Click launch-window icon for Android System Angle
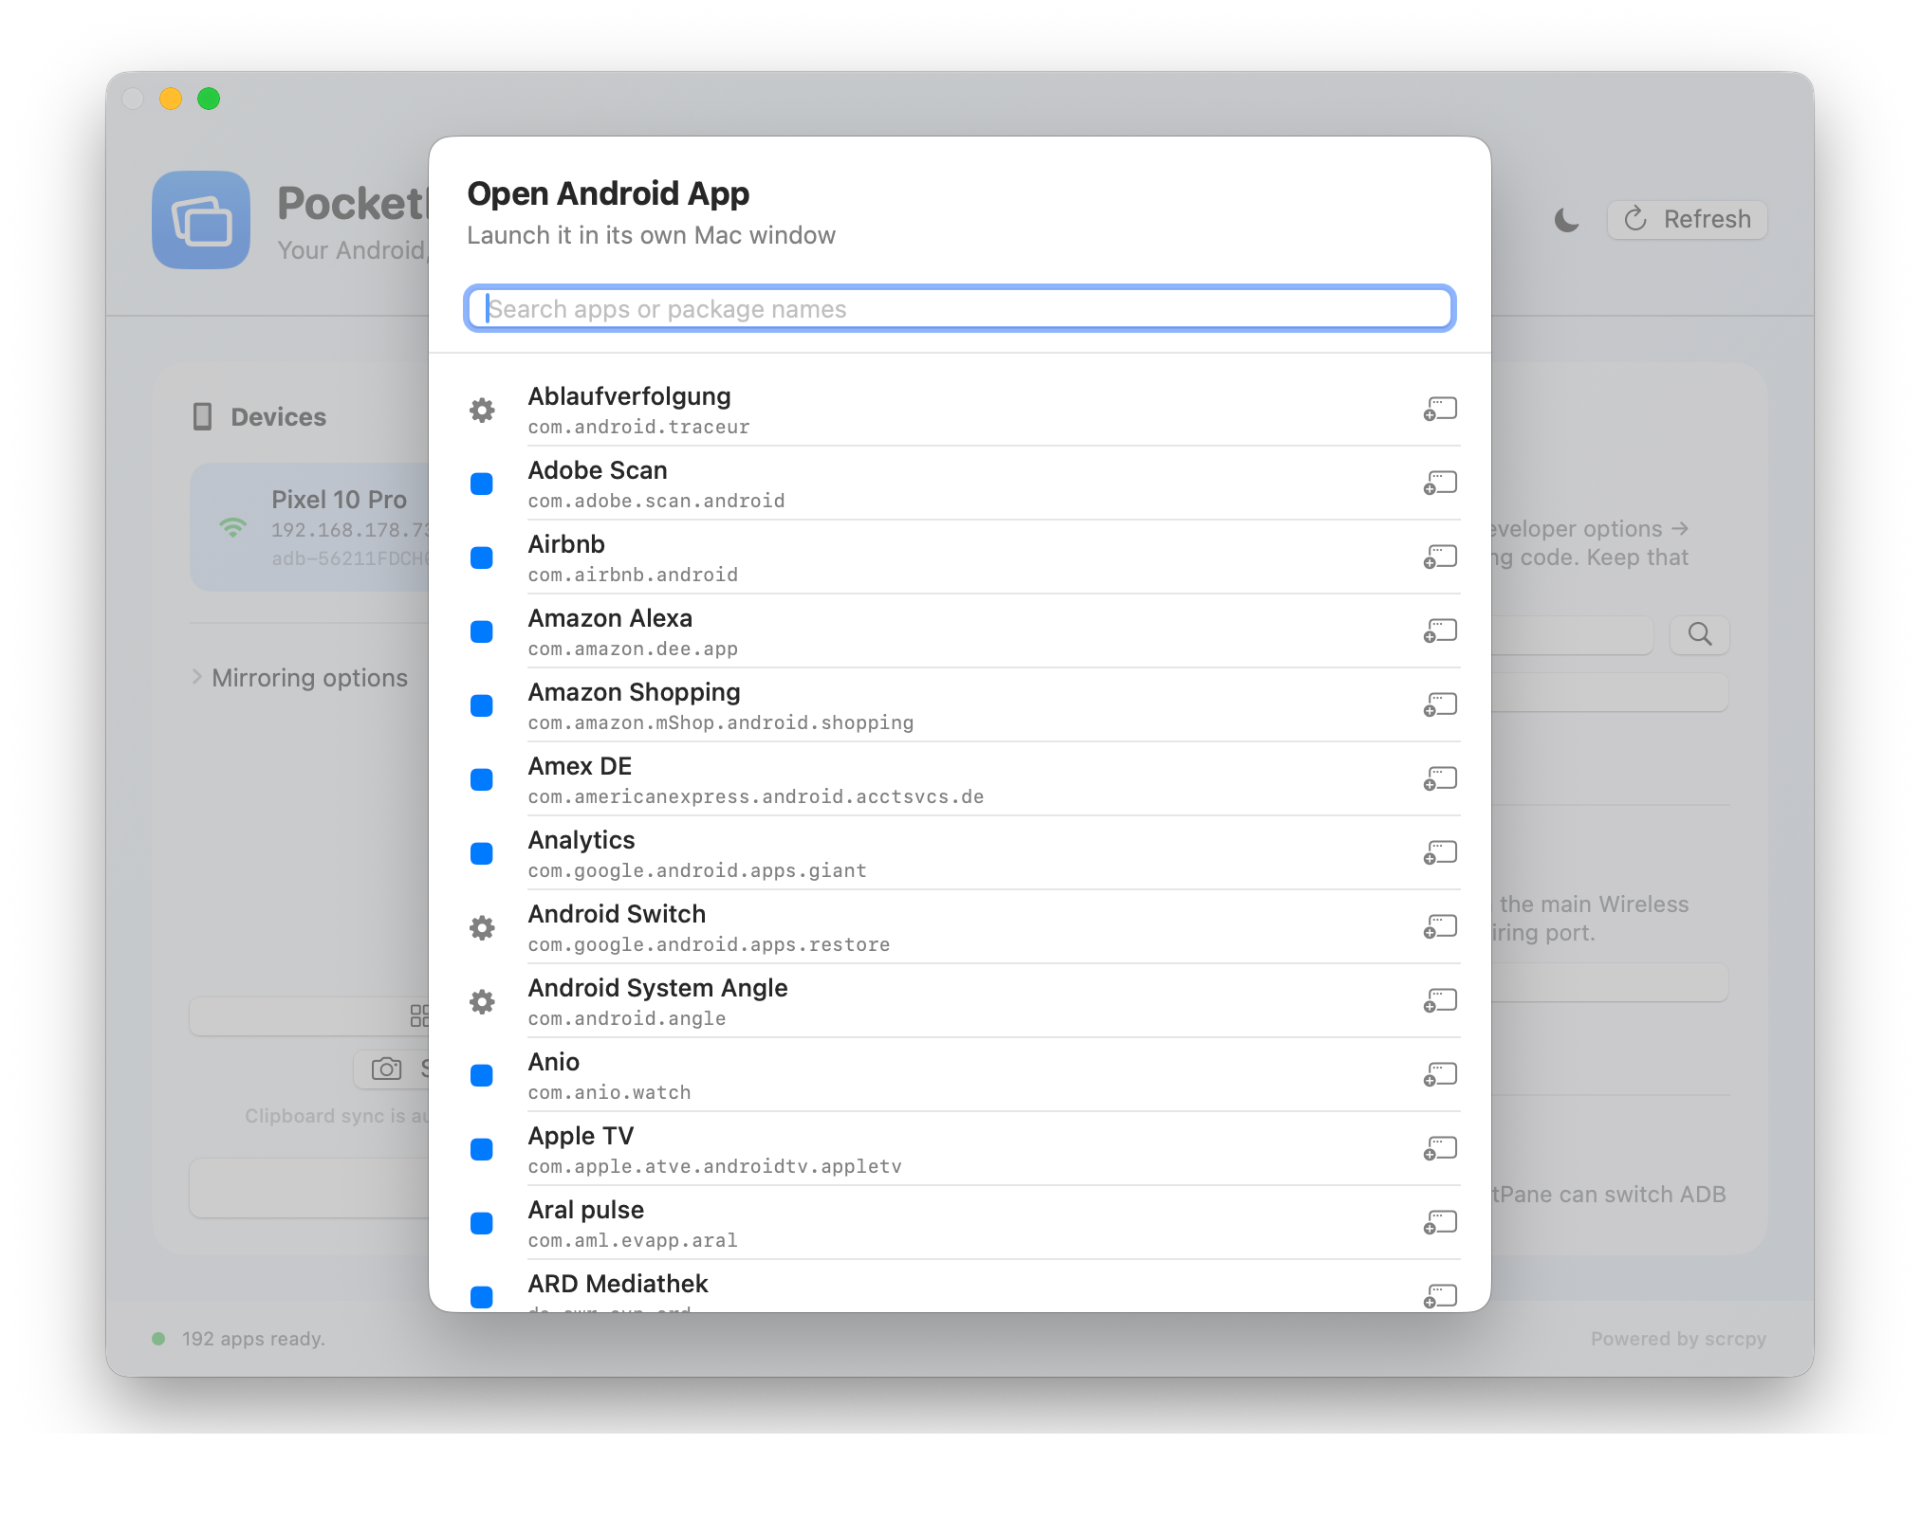1920x1517 pixels. coord(1440,1001)
